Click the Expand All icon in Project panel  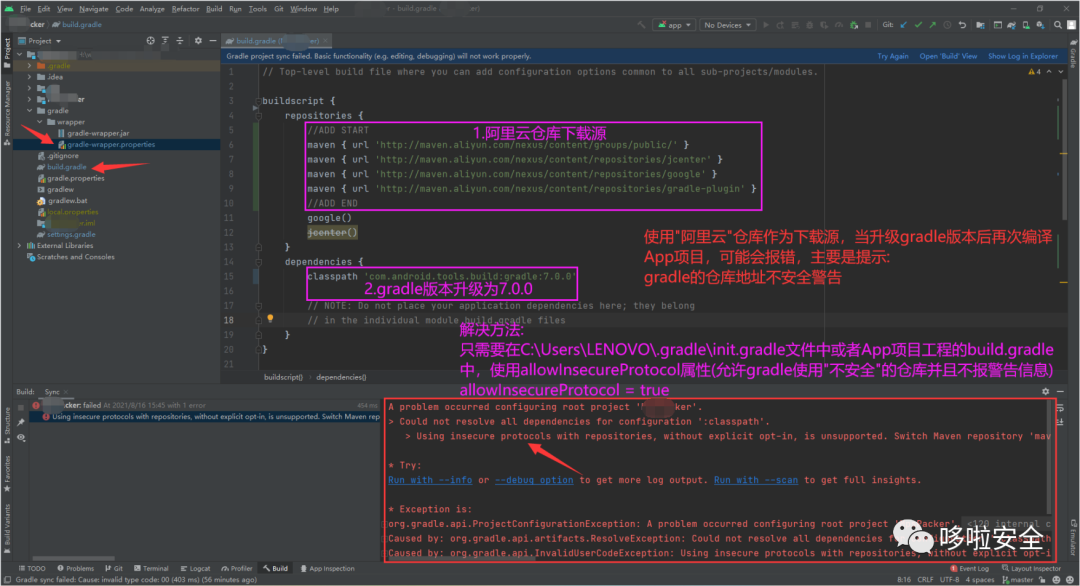165,41
